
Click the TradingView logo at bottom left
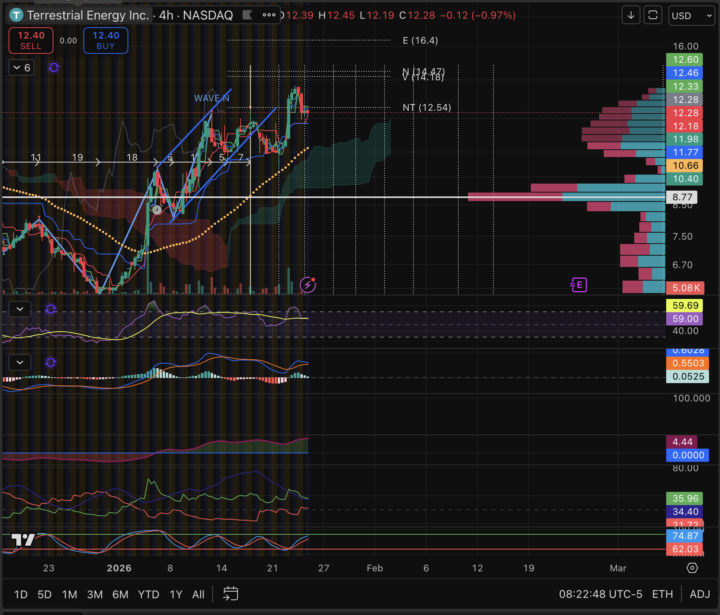pyautogui.click(x=23, y=539)
